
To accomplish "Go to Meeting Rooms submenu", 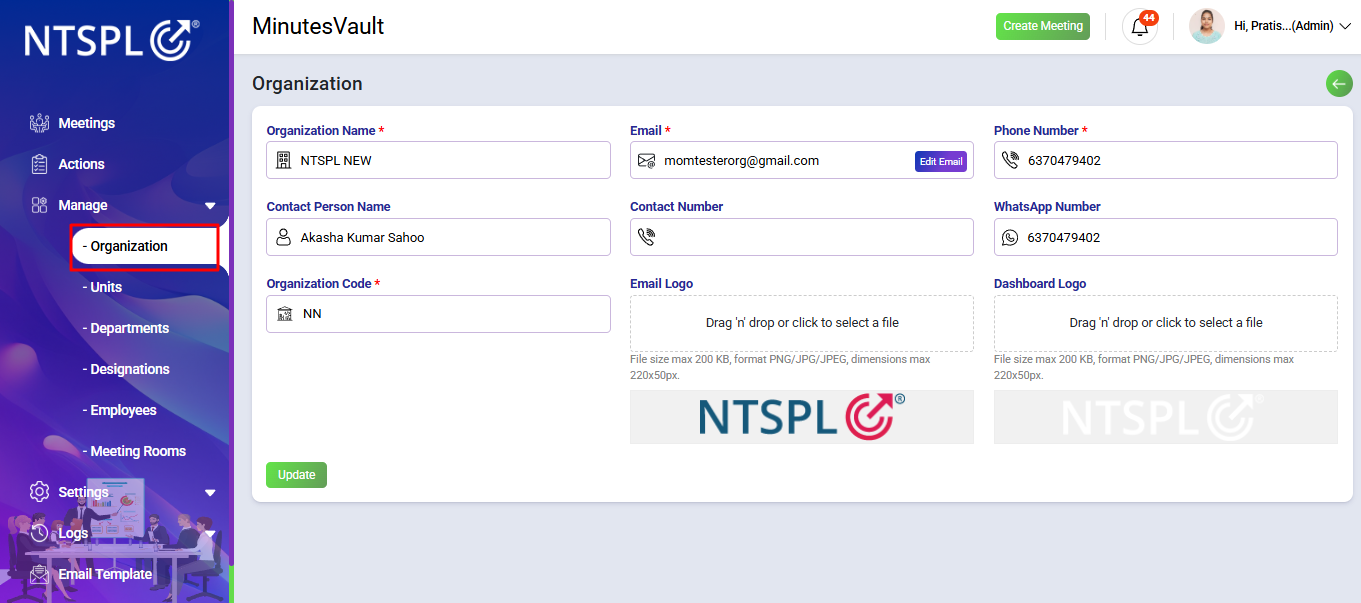I will click(134, 451).
